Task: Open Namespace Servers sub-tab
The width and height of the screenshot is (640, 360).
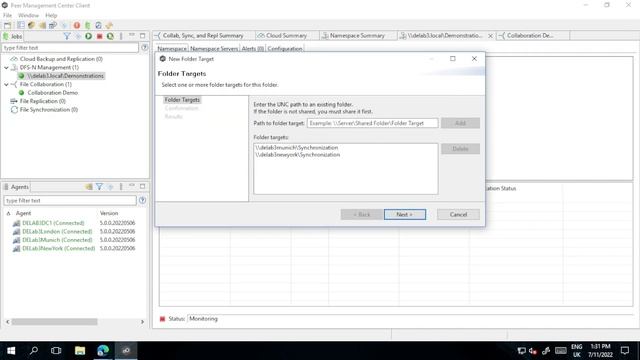Action: (x=214, y=49)
